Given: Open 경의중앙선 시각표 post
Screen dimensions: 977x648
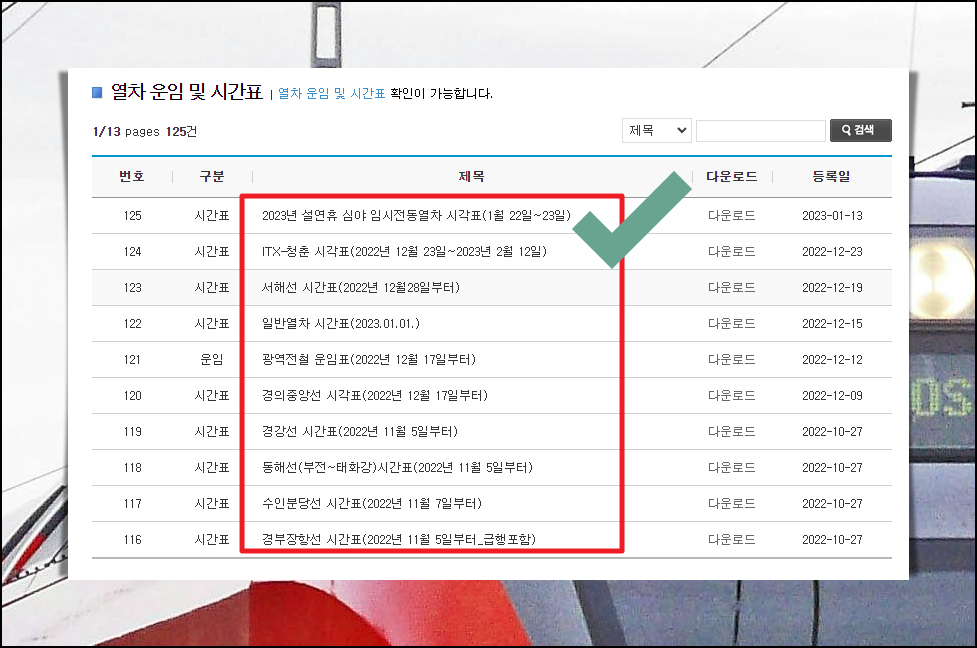Looking at the screenshot, I should click(x=374, y=396).
